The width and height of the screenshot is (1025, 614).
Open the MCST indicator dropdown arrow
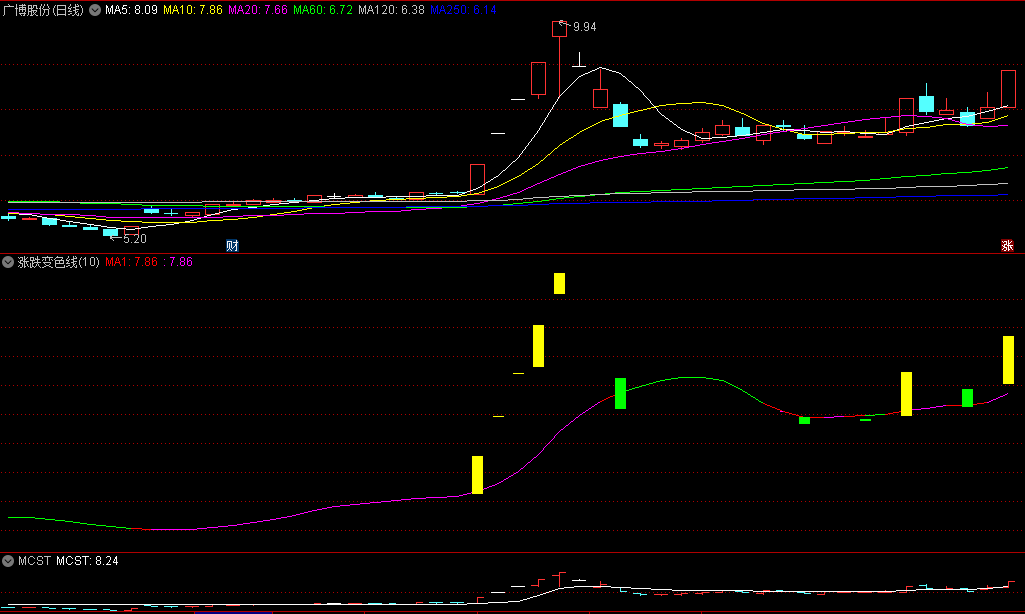(x=8, y=561)
